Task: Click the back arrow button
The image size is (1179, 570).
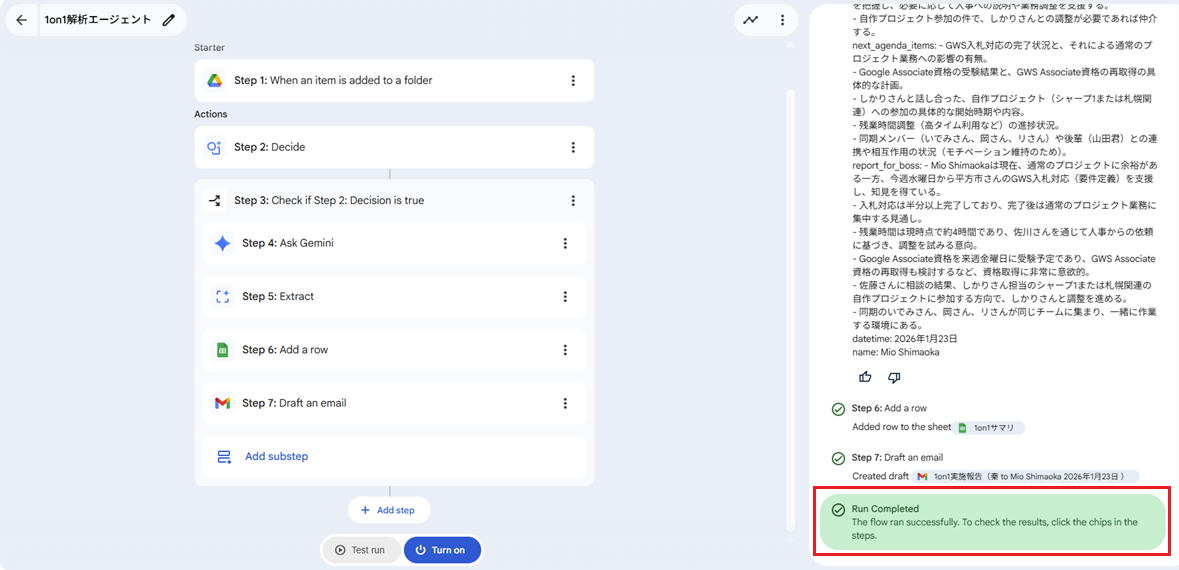Action: pos(21,20)
